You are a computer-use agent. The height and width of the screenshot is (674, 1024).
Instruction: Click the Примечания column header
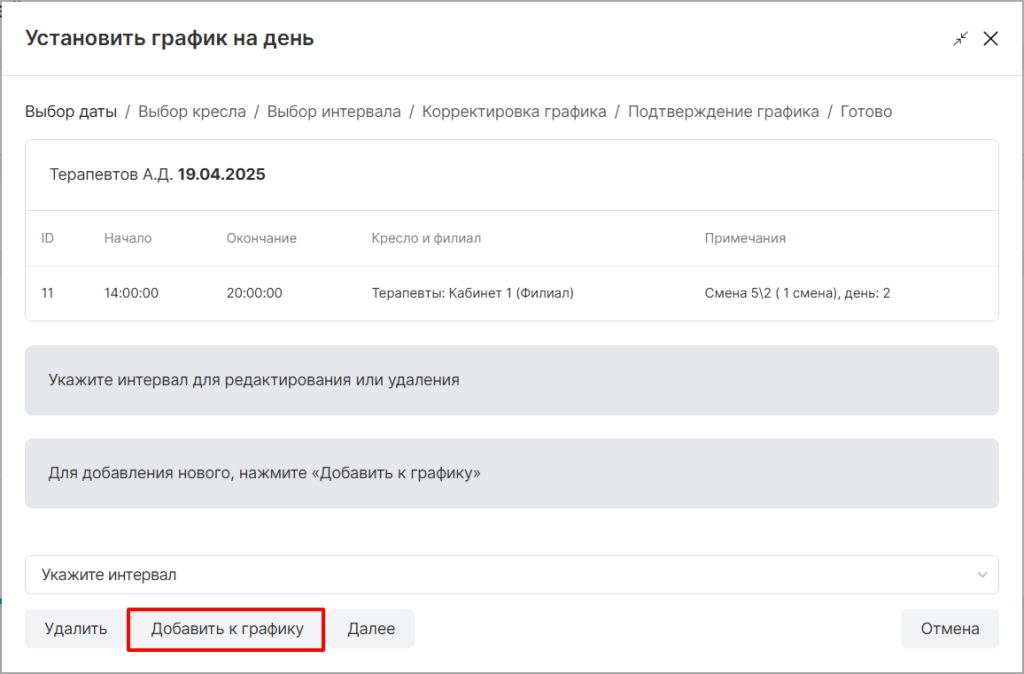(745, 238)
